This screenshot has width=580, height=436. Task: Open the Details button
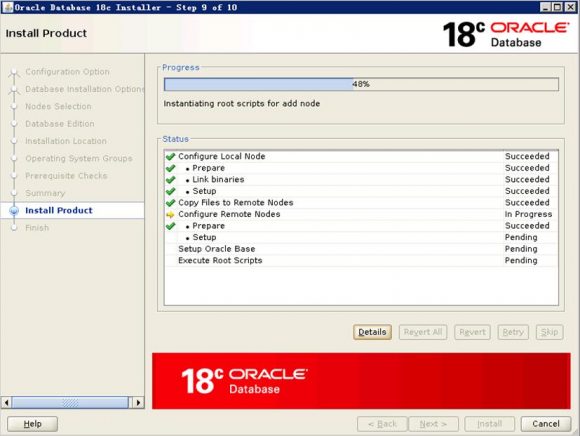coord(372,332)
